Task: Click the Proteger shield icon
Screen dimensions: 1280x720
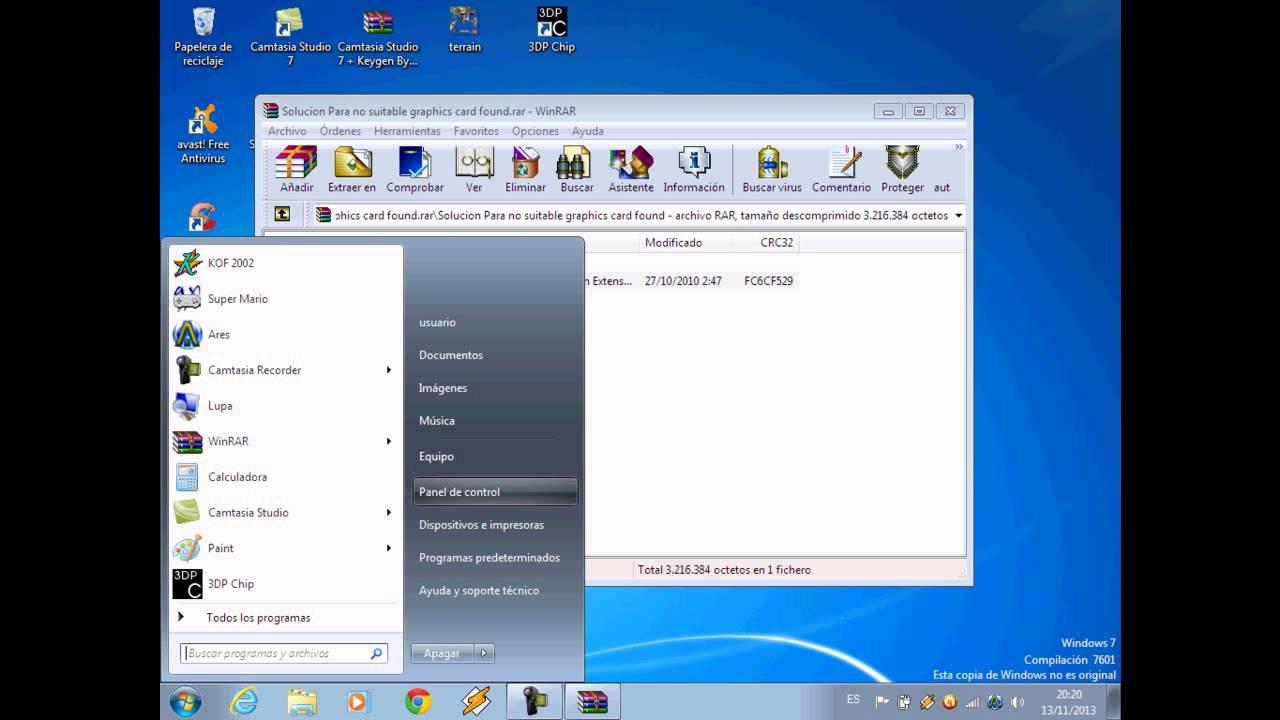Action: pyautogui.click(x=902, y=169)
